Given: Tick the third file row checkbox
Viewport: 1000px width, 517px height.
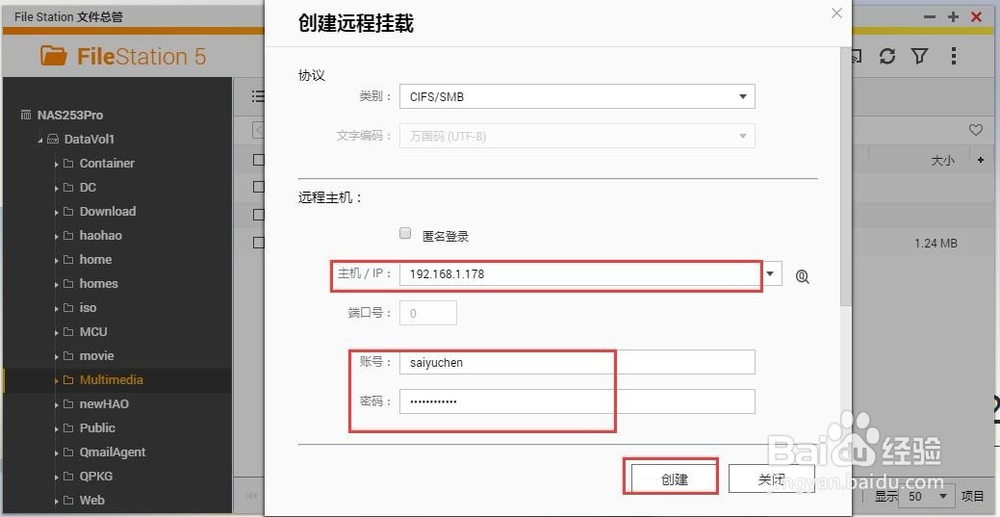Looking at the screenshot, I should pos(258,214).
